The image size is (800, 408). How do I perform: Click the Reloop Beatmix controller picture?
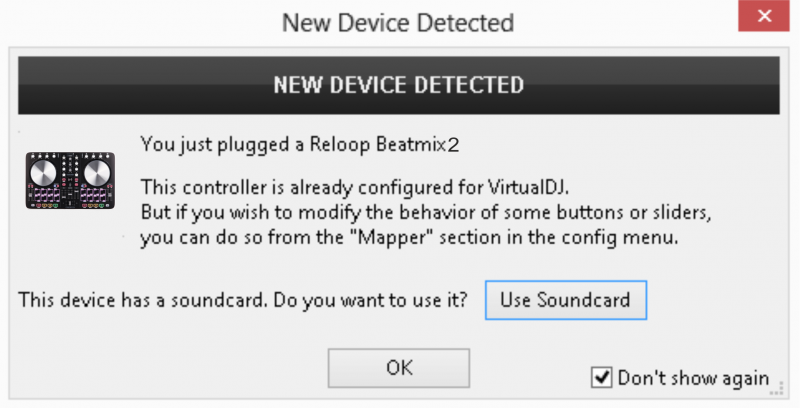70,181
